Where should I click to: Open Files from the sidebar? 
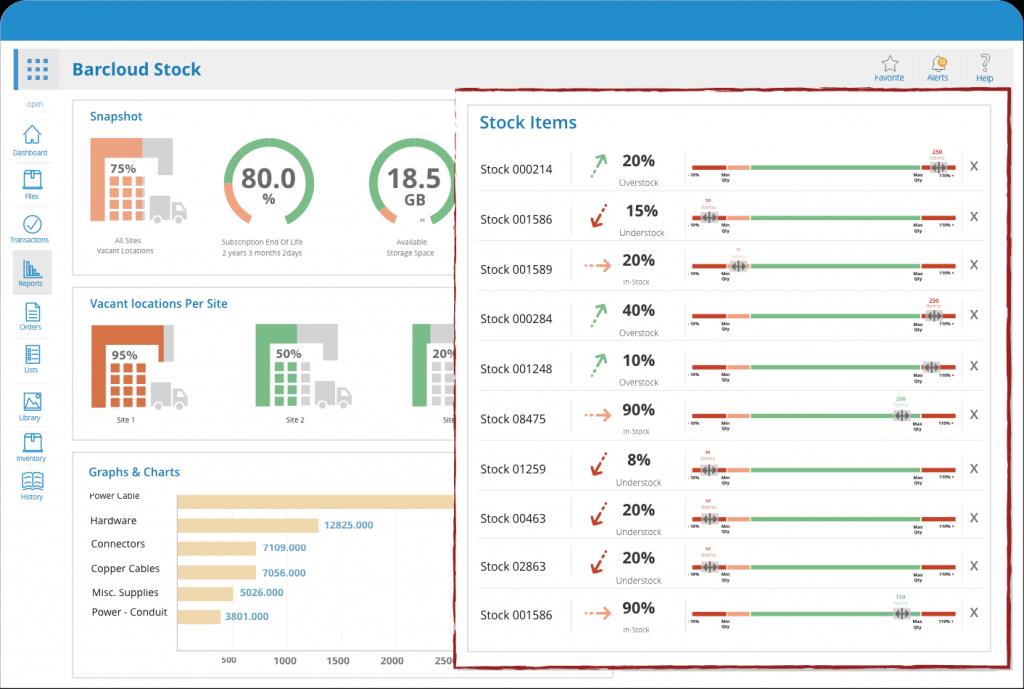(31, 183)
